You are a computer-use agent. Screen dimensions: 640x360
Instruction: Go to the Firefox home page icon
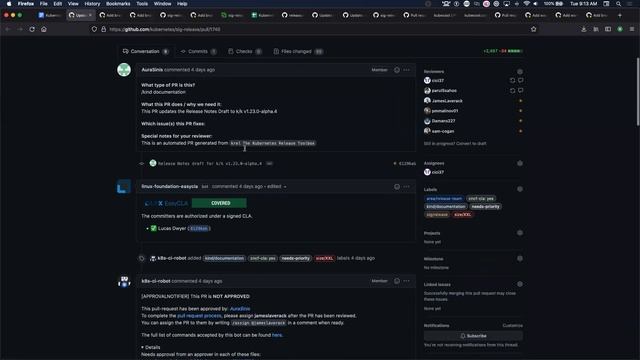(44, 29)
